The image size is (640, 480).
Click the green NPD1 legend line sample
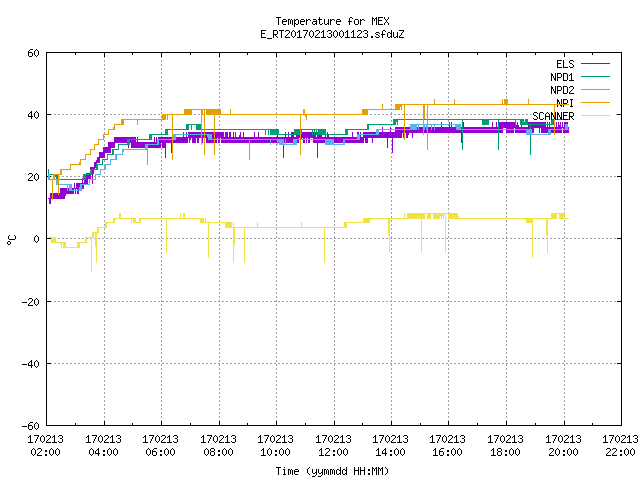coord(595,76)
